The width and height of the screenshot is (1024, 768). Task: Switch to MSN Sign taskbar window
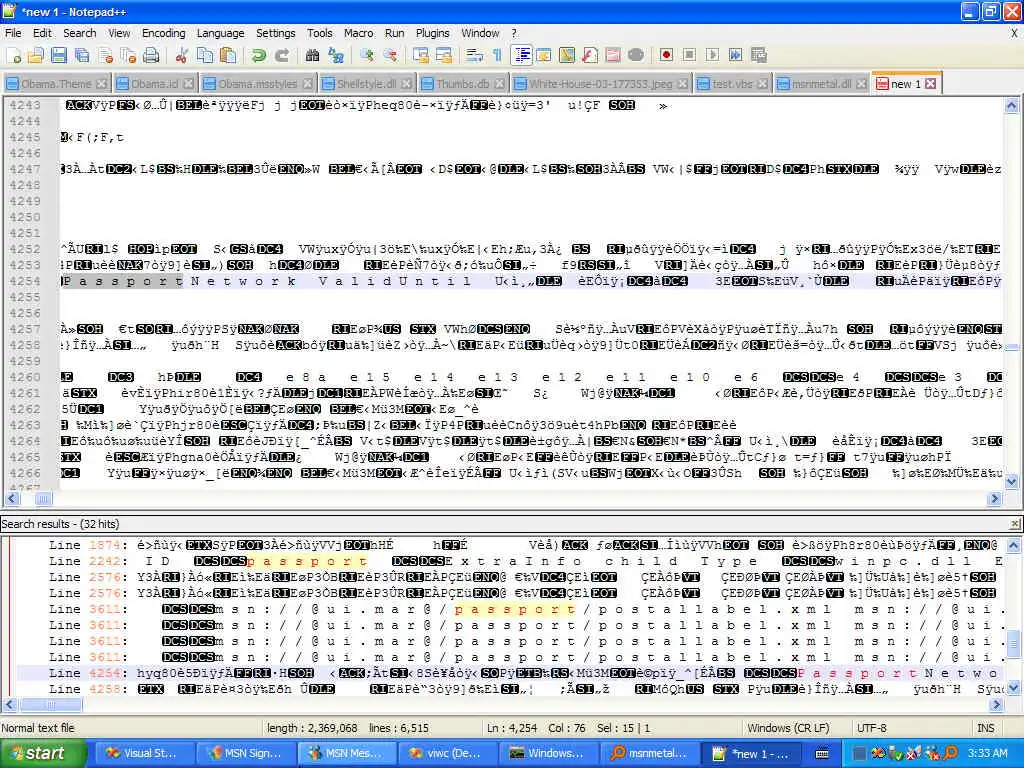tap(246, 753)
